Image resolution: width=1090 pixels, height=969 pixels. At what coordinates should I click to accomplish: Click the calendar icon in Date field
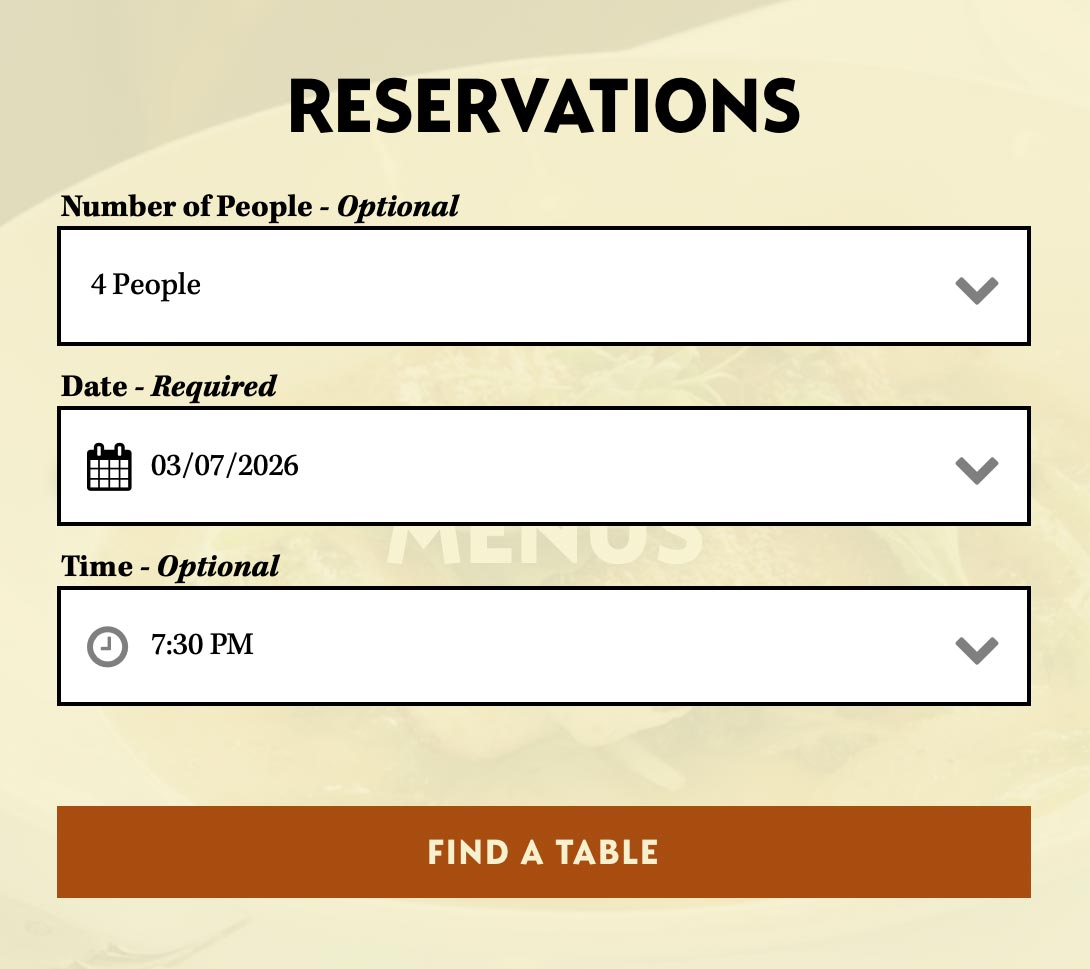click(109, 467)
